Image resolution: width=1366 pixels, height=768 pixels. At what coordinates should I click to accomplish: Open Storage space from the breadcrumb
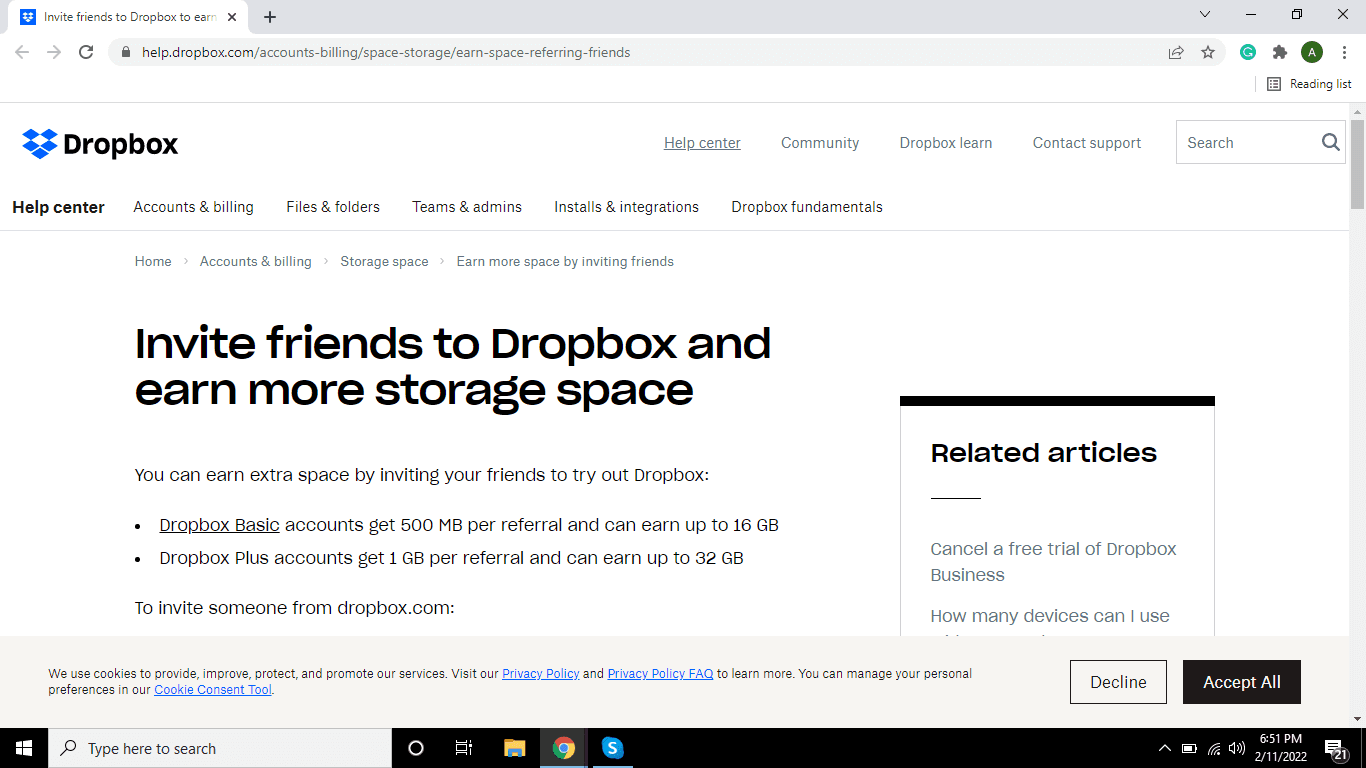point(384,261)
